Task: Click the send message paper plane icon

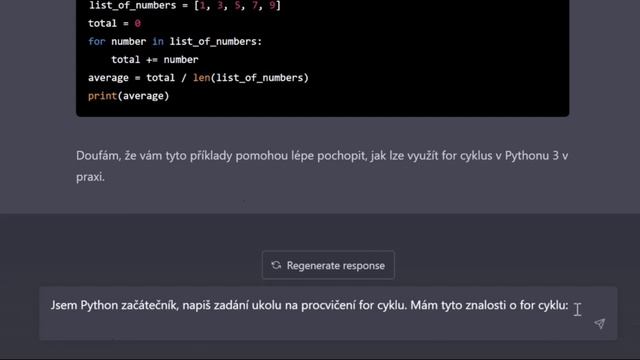Action: click(600, 324)
